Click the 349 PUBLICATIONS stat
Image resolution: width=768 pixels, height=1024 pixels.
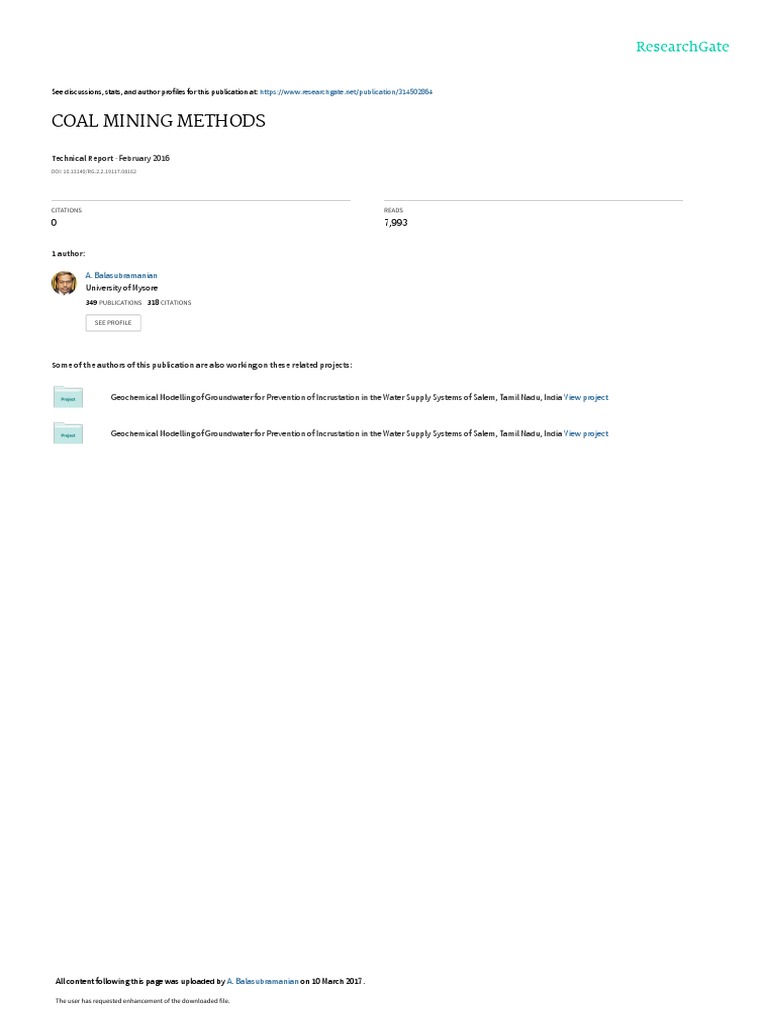tap(114, 302)
